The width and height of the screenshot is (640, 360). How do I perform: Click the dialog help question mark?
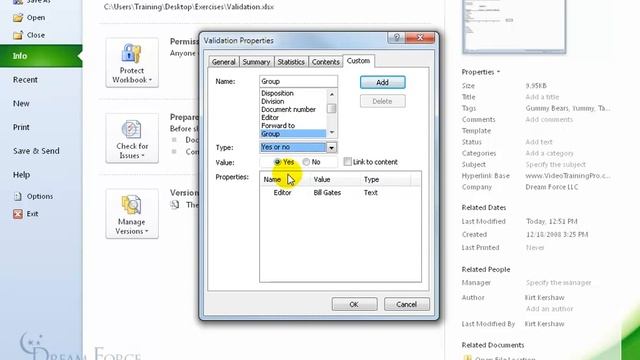point(396,38)
